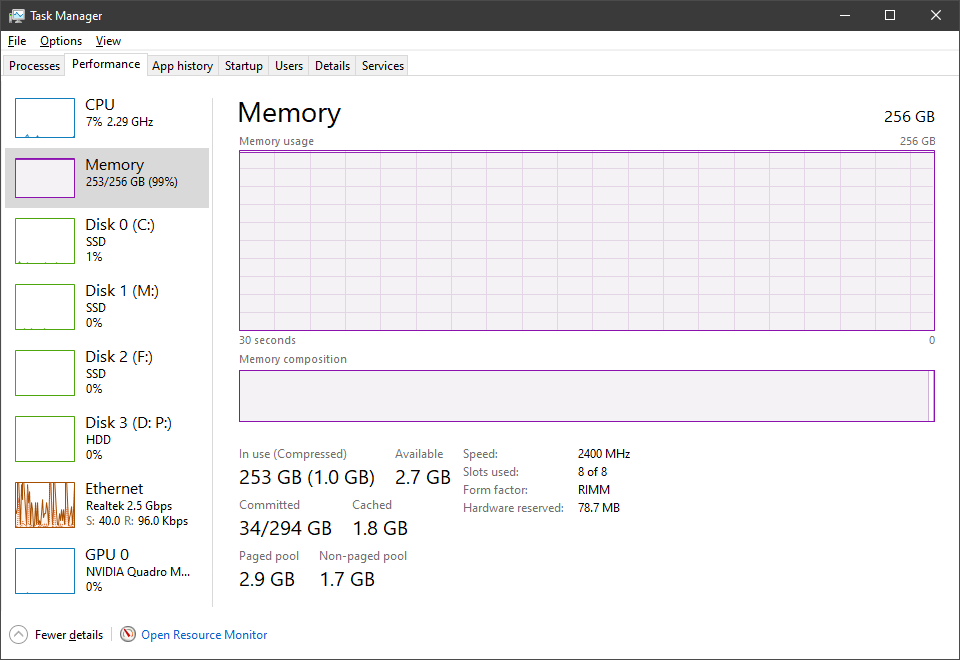Open the View menu
Screen dimensions: 960x660
[x=108, y=41]
